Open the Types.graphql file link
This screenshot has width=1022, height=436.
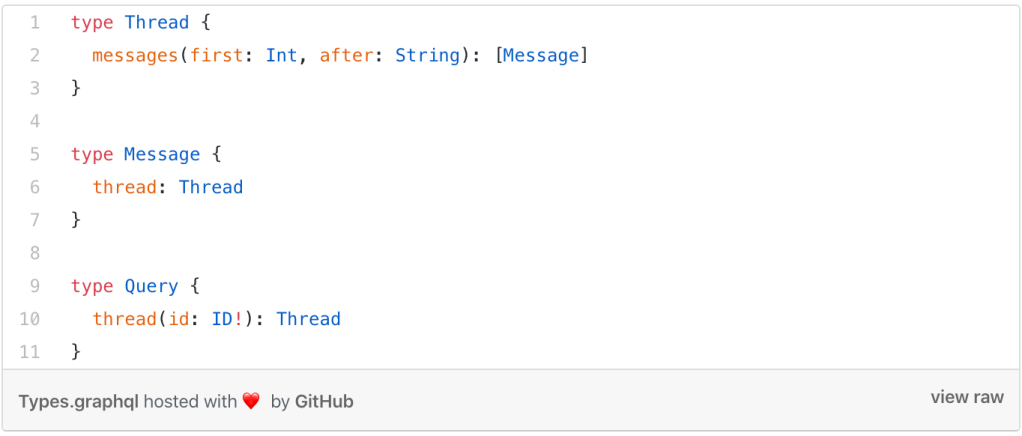click(x=79, y=401)
